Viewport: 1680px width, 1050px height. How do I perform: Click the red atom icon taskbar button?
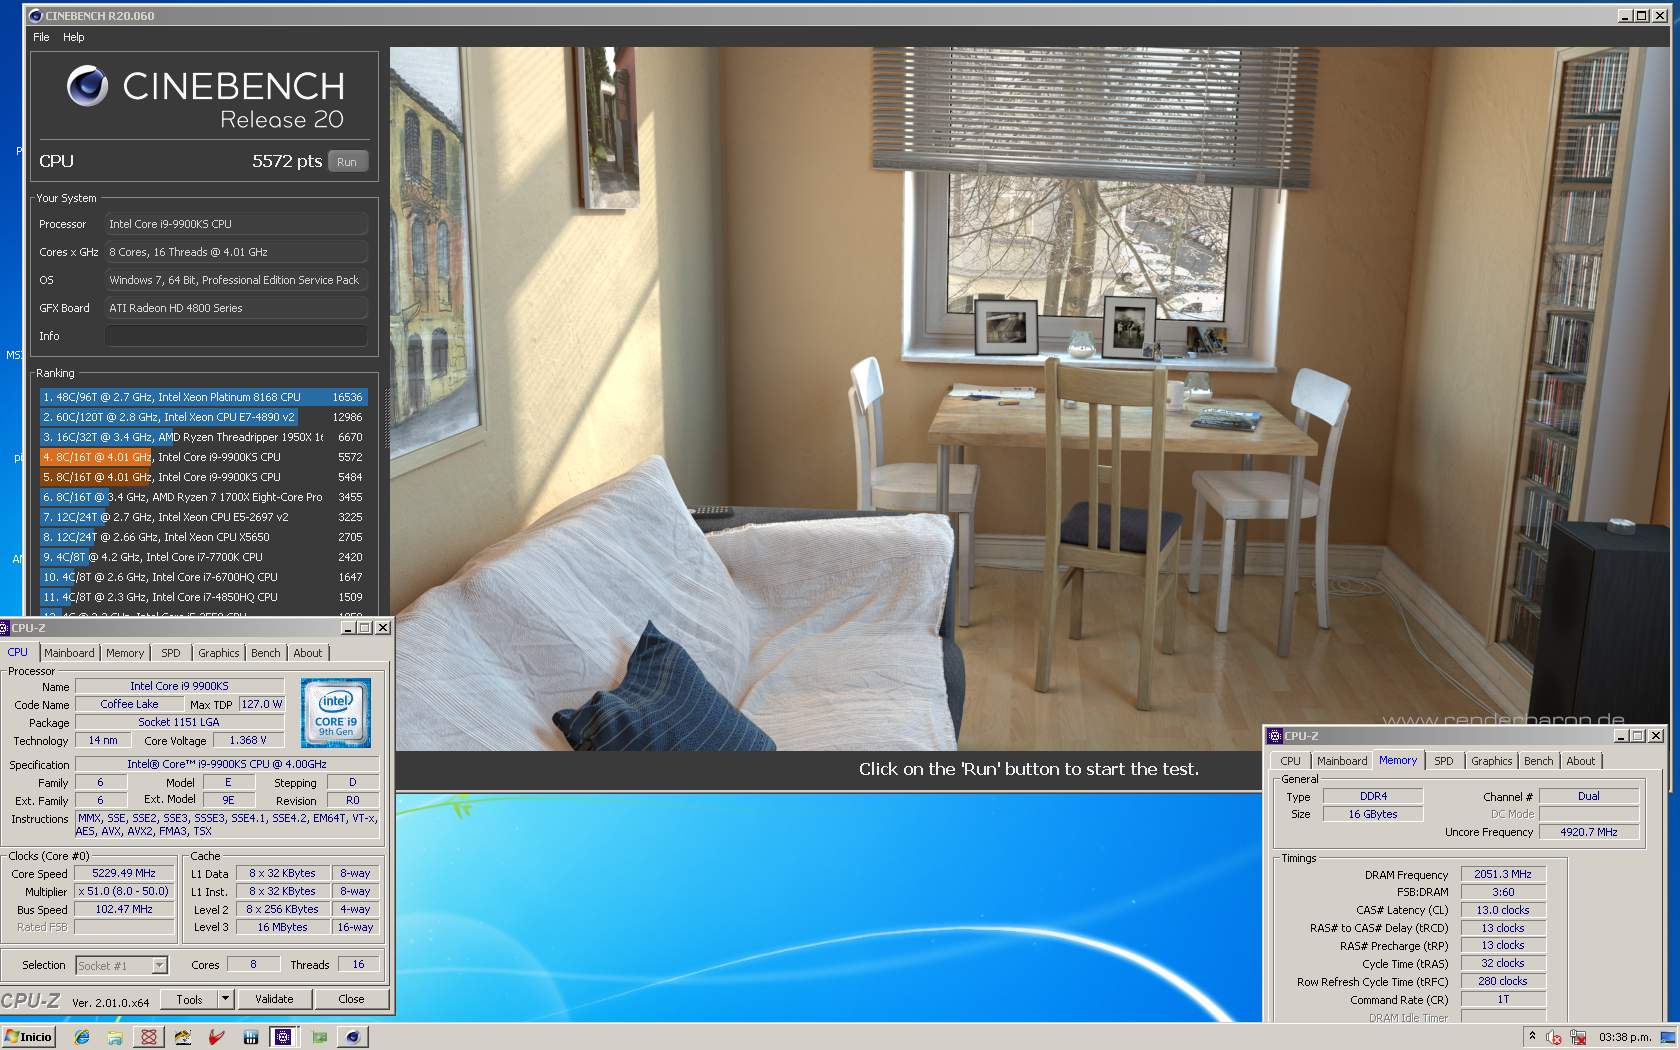pos(149,1037)
